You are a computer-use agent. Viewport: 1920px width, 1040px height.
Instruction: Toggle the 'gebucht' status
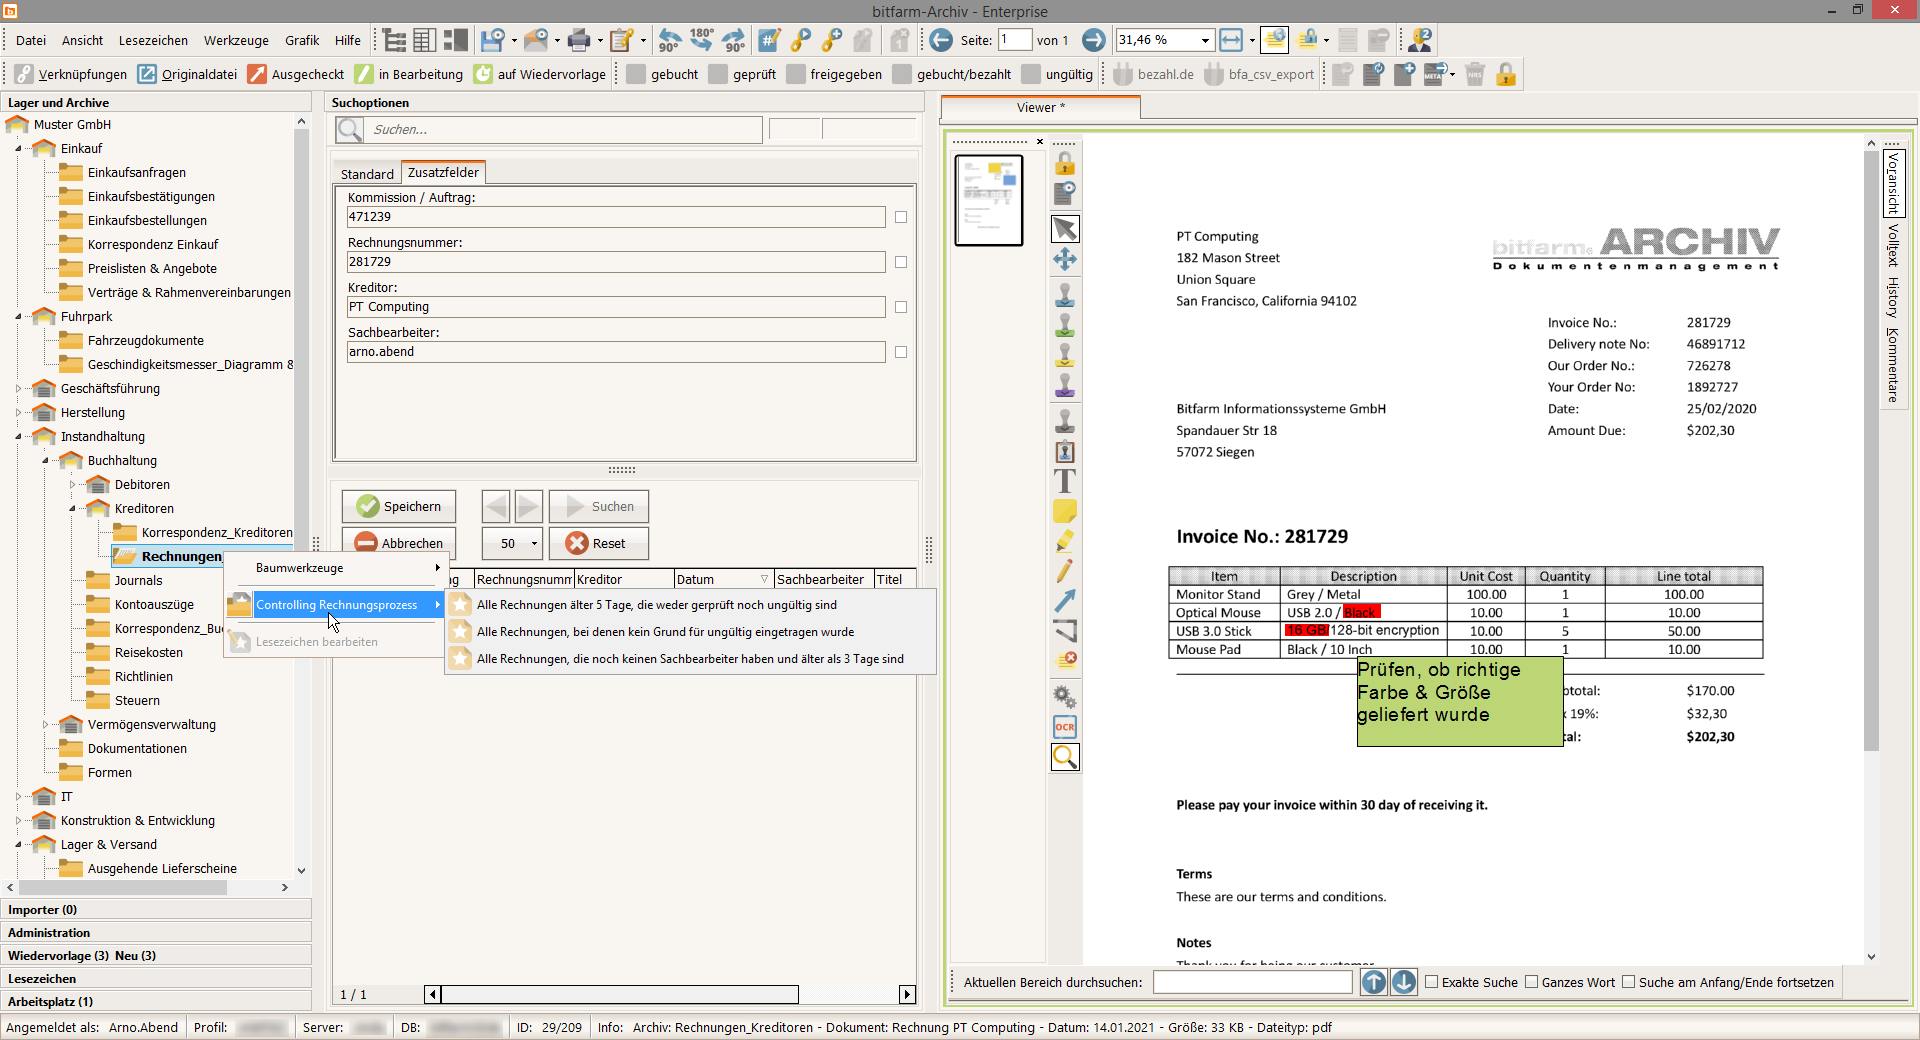click(x=662, y=74)
